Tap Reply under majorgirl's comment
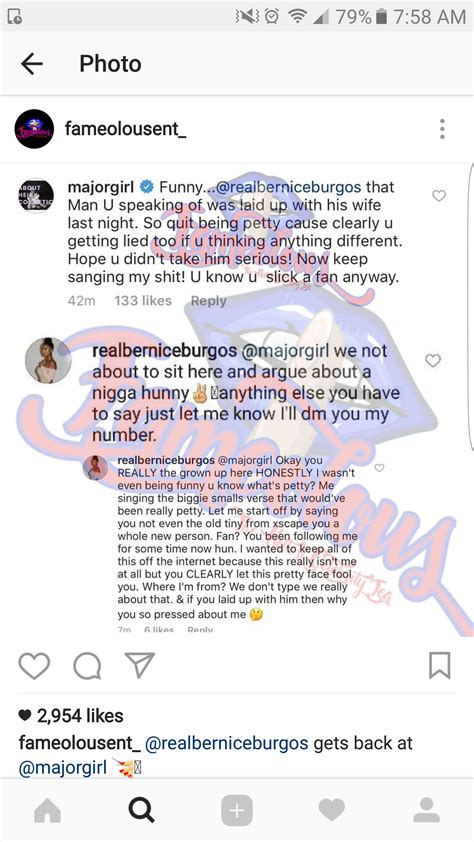Image resolution: width=474 pixels, height=842 pixels. (209, 301)
